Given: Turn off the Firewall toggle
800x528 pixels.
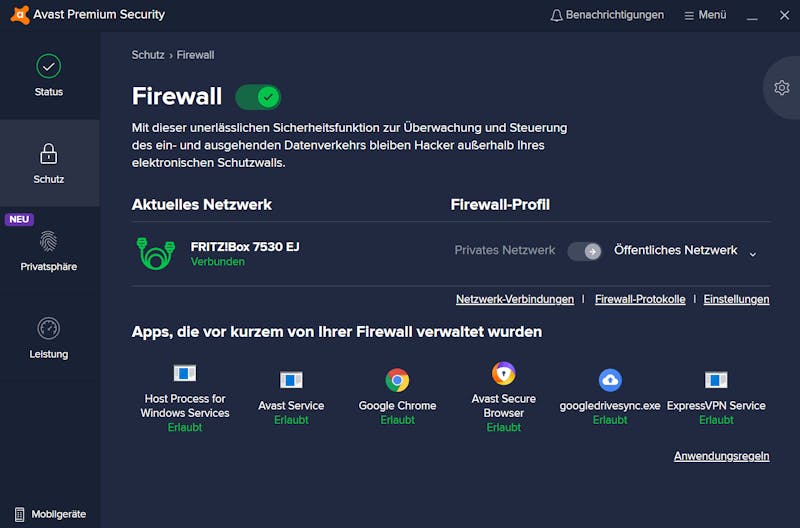Looking at the screenshot, I should [x=258, y=97].
